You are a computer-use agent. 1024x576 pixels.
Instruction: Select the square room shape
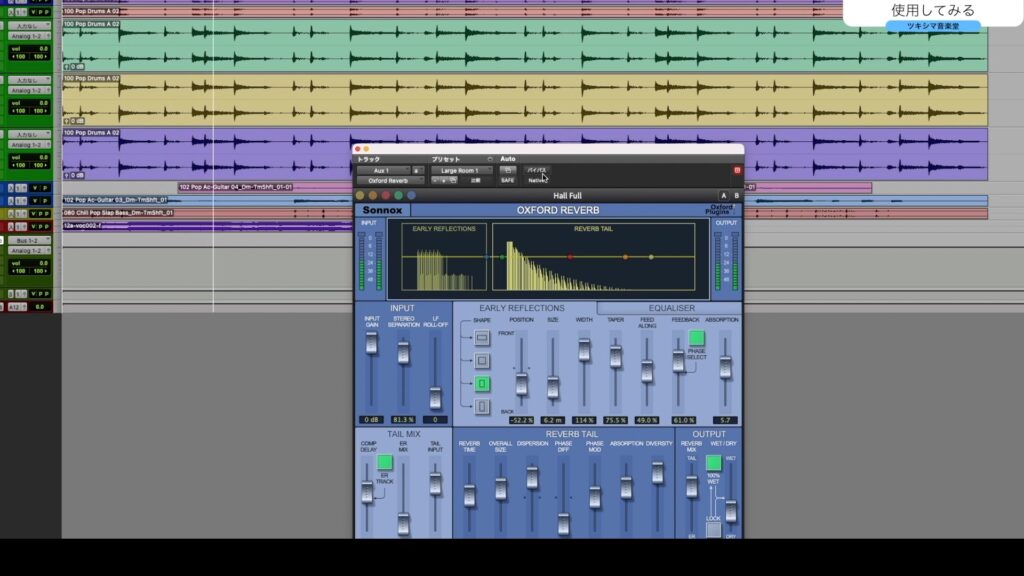click(x=482, y=360)
